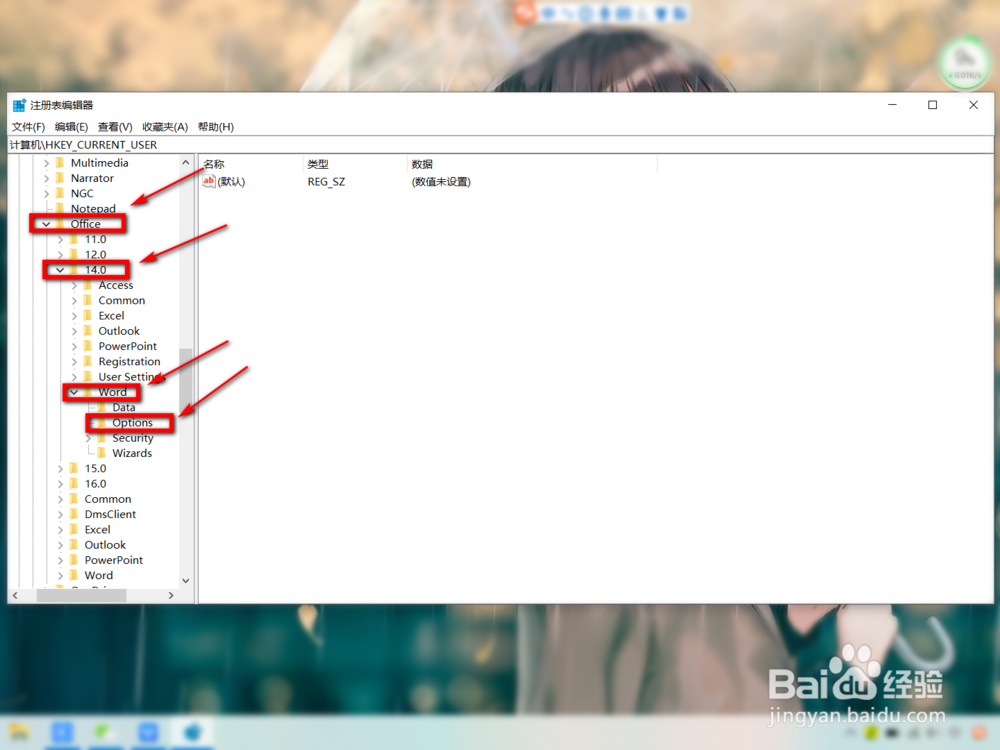
Task: Open the 收藏夹(A) menu
Action: pyautogui.click(x=164, y=126)
